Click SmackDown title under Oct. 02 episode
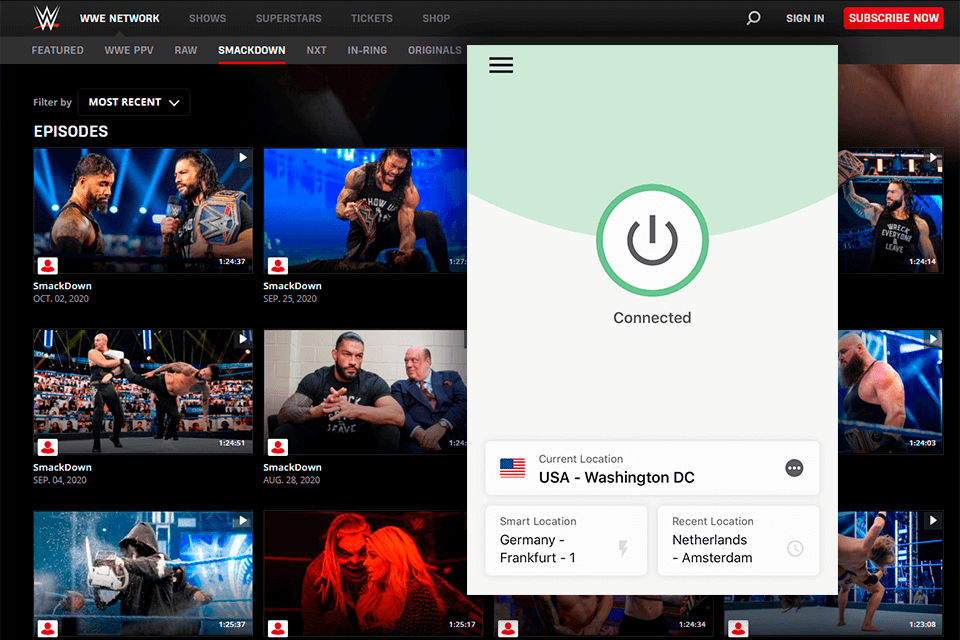 pyautogui.click(x=62, y=286)
